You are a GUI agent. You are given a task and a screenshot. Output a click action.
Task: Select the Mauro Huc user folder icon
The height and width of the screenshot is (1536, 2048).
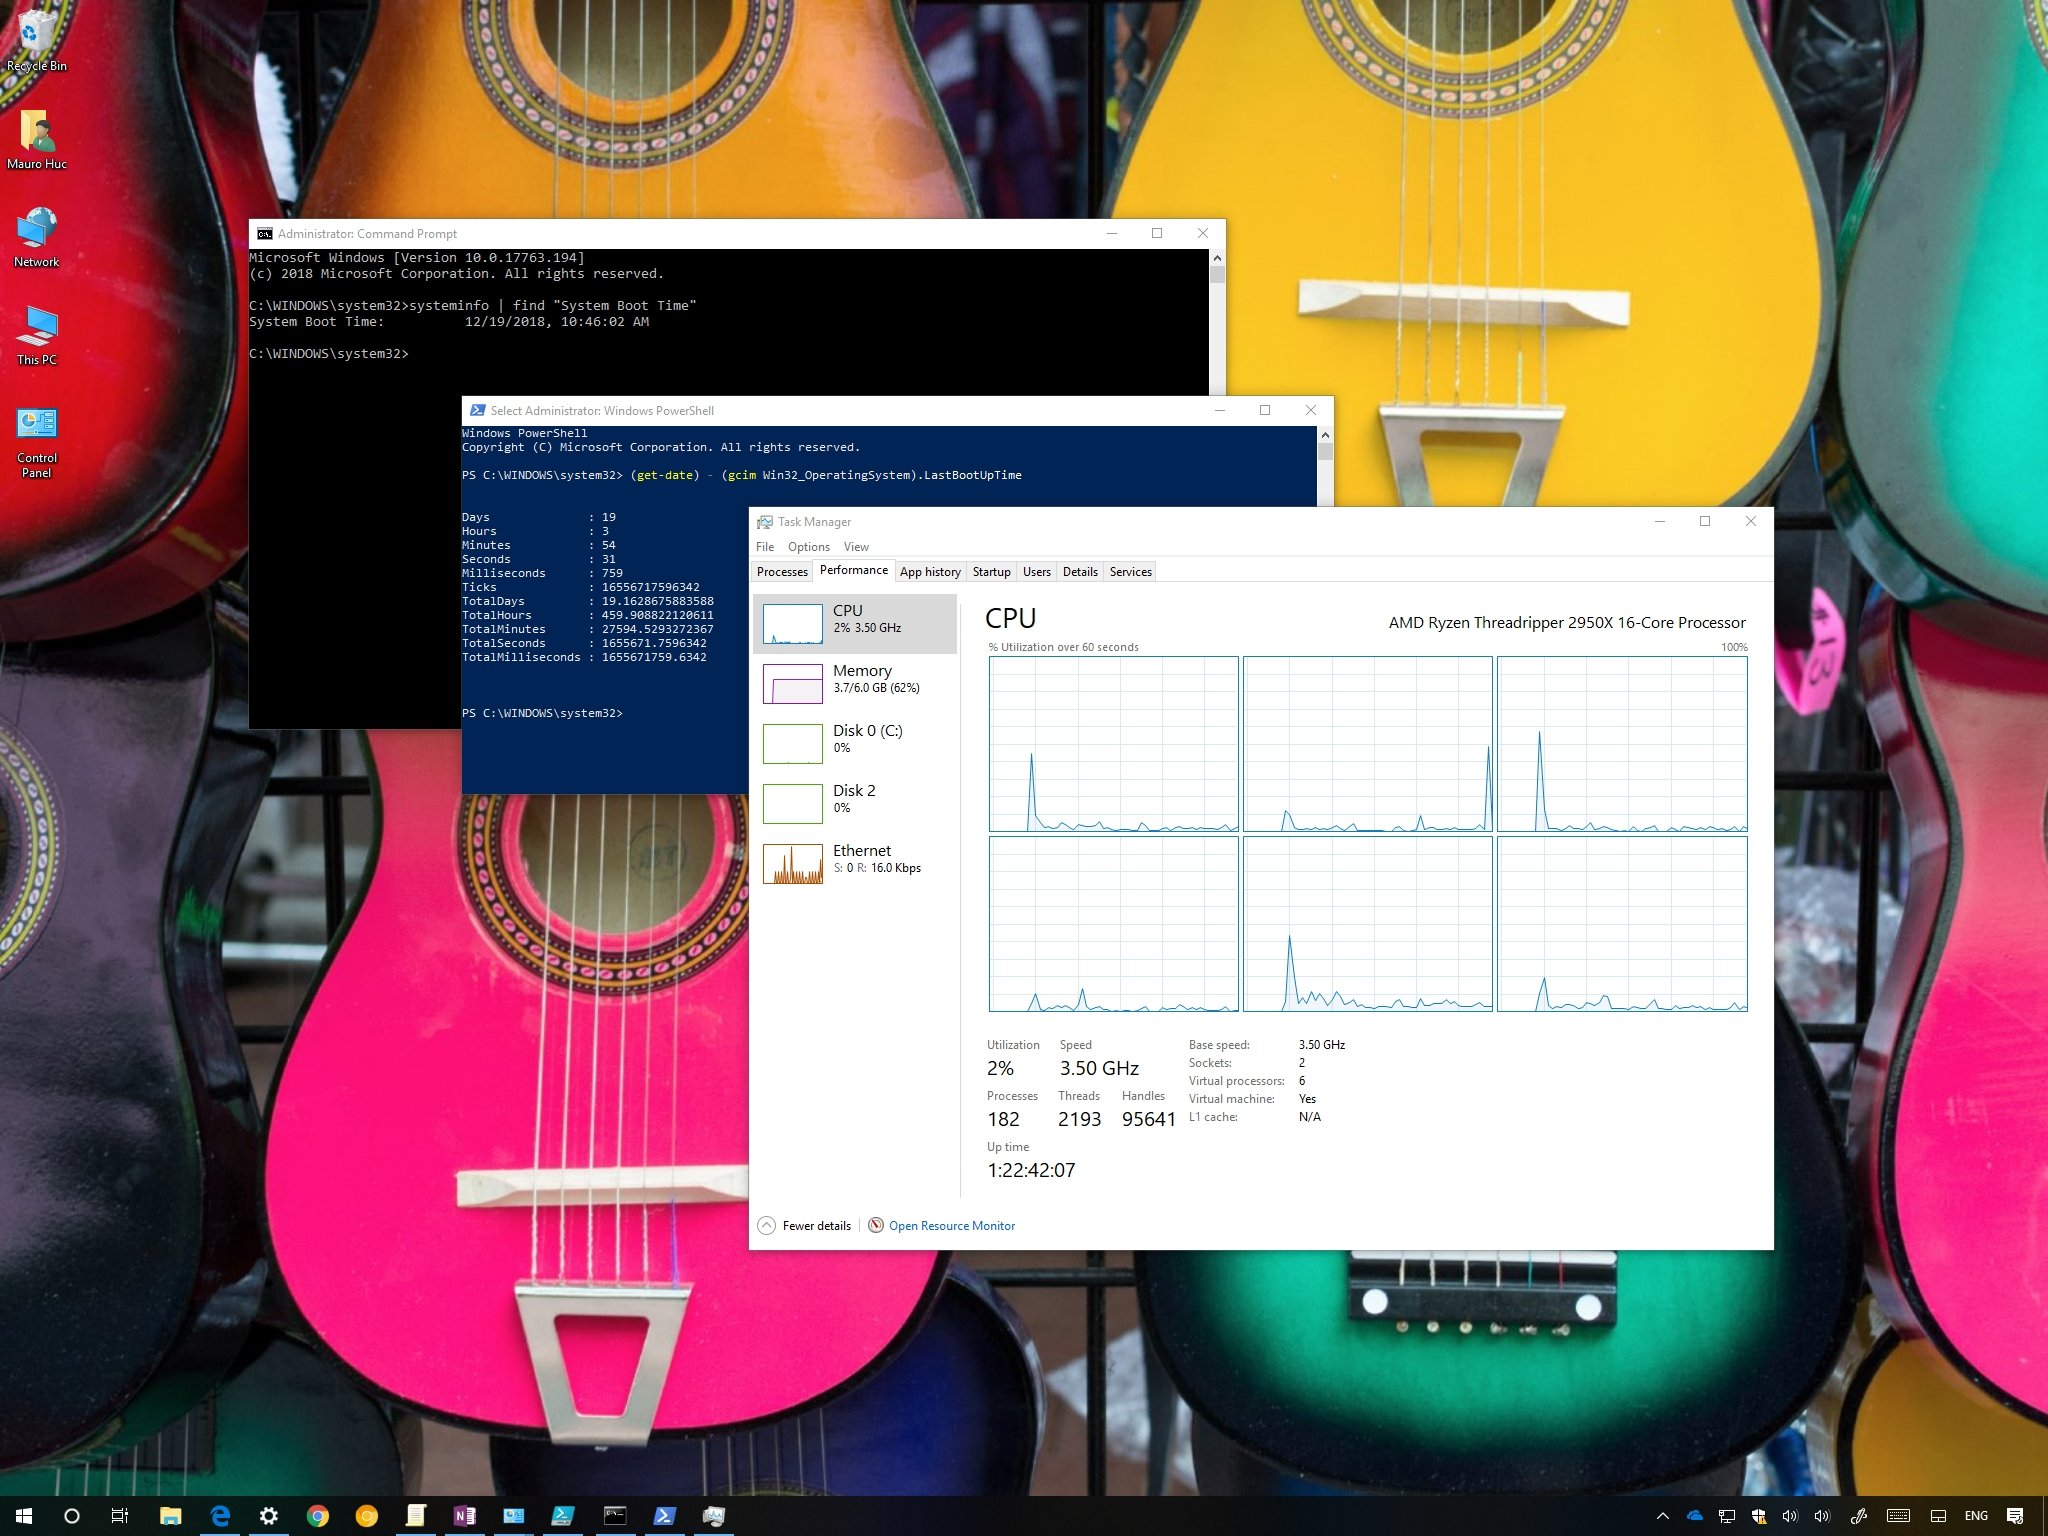37,139
